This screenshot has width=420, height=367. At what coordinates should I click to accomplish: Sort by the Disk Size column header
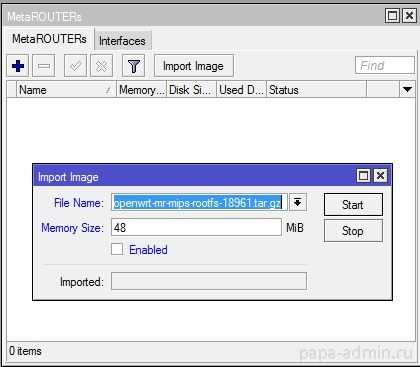tap(191, 90)
